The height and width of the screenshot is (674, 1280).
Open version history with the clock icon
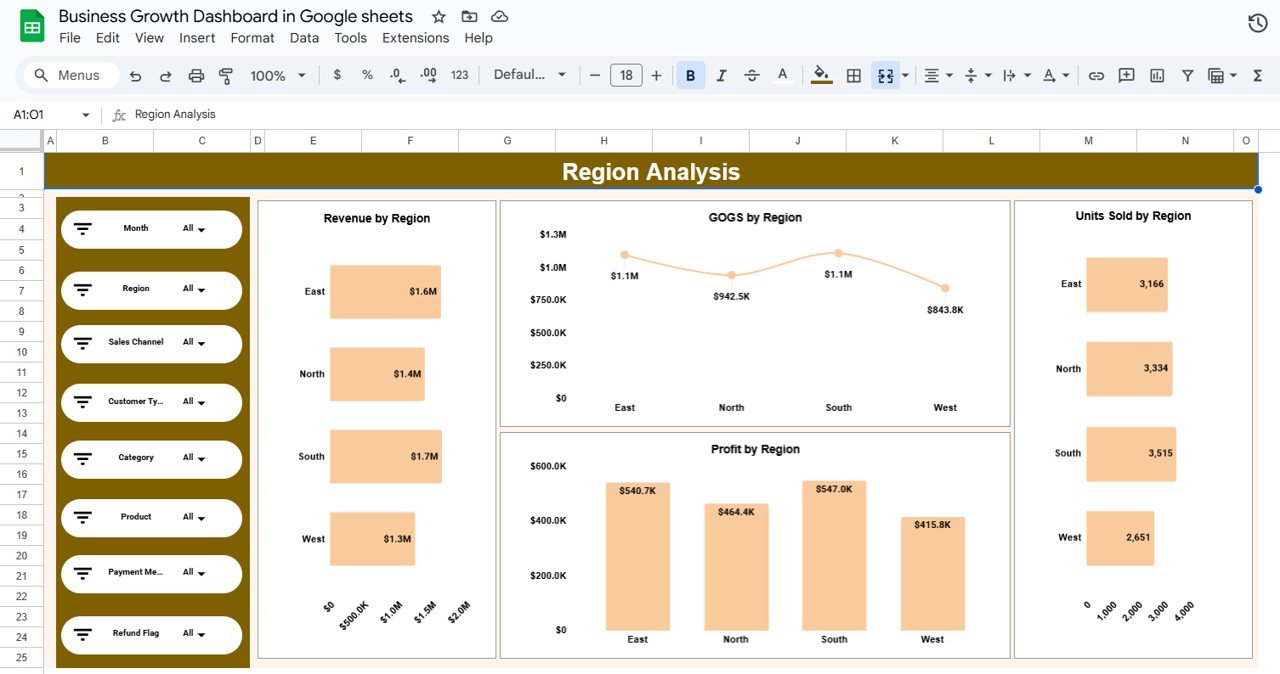[1257, 21]
